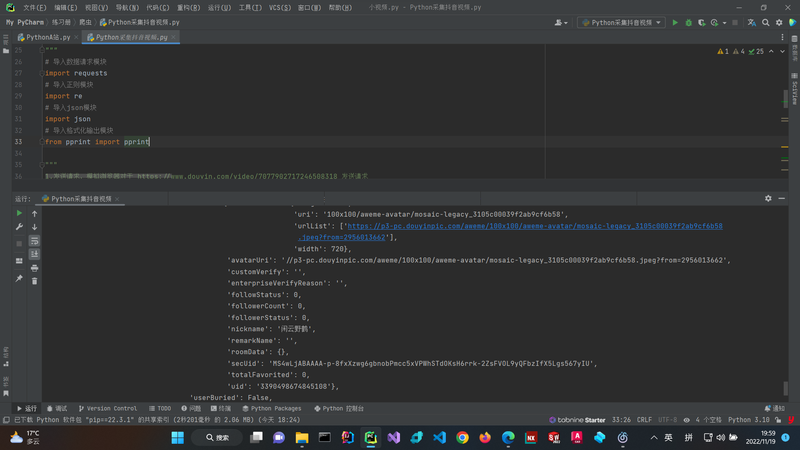Run the Python采集抖音视频 configuration from the top toolbar
800x450 pixels.
coord(675,22)
